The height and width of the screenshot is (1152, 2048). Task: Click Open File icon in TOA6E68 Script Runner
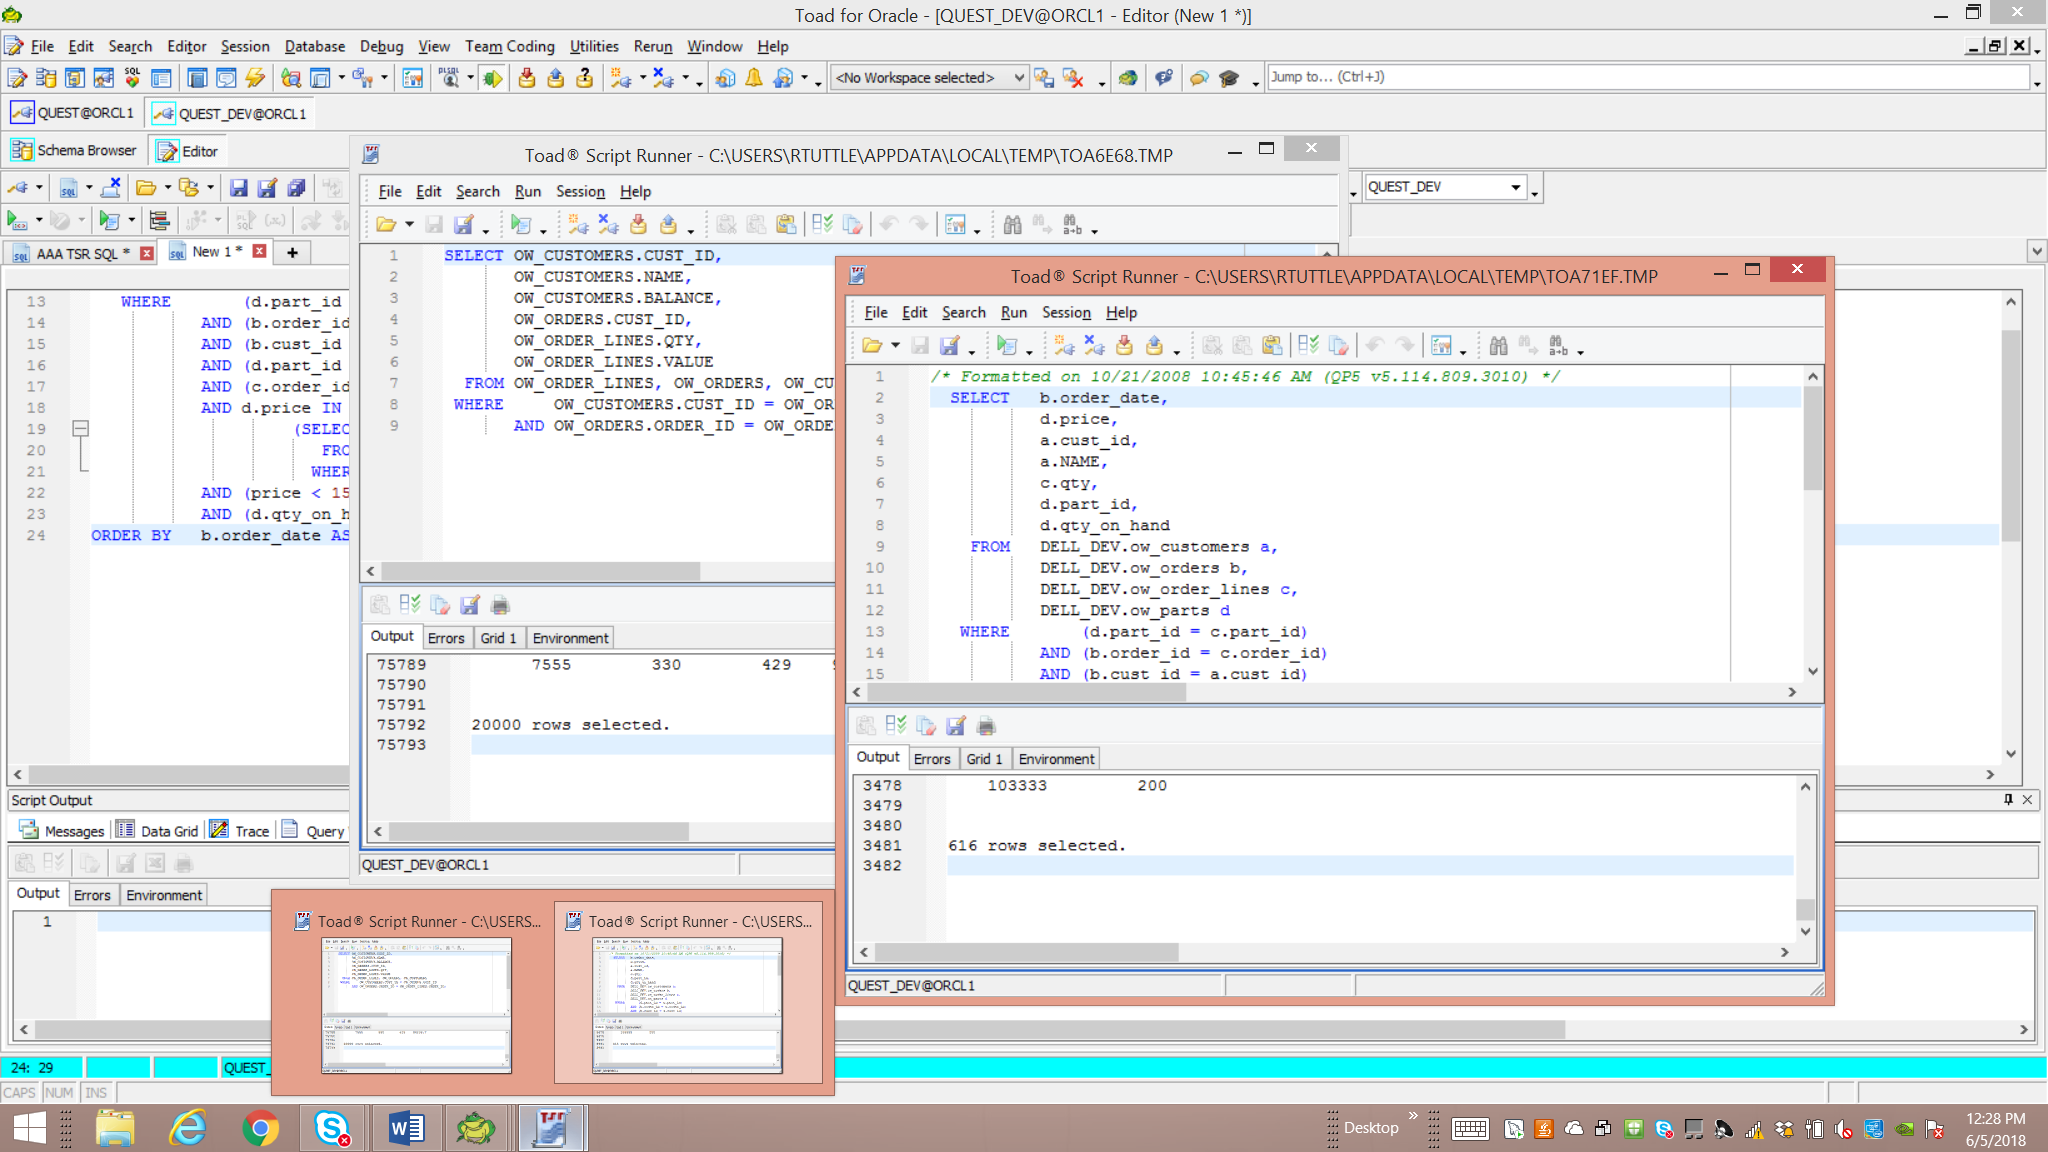click(x=386, y=225)
